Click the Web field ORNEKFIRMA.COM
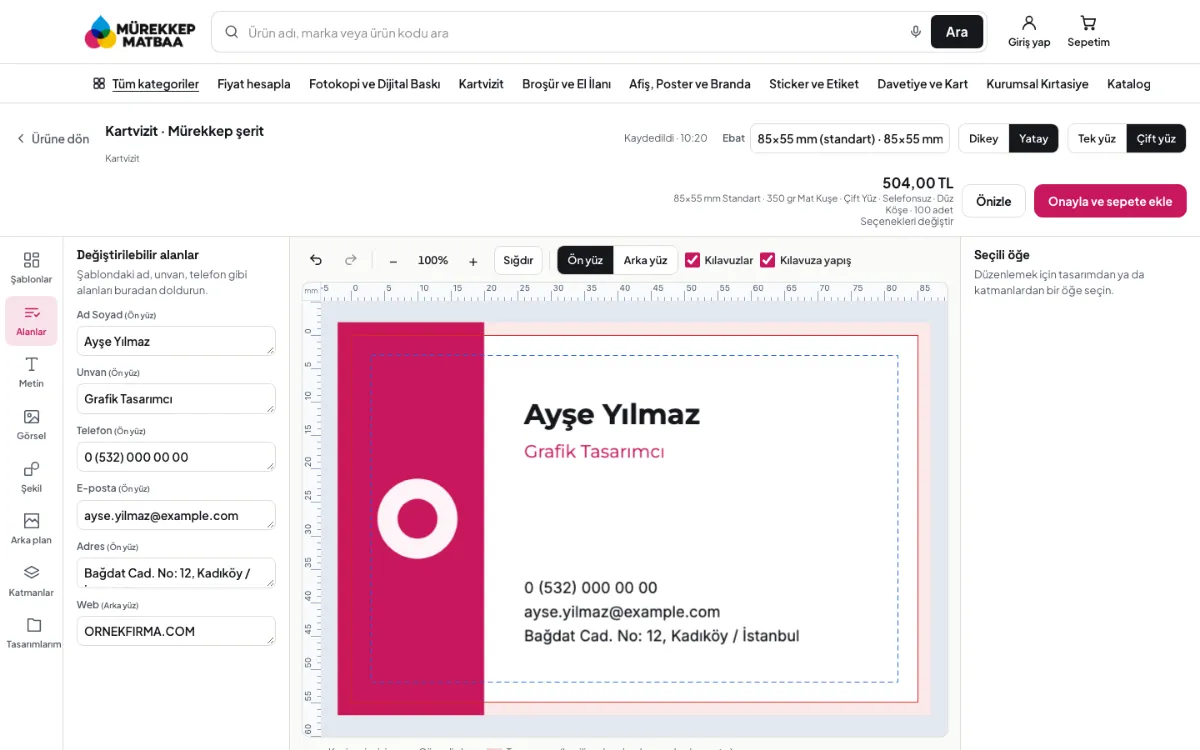 coord(176,631)
